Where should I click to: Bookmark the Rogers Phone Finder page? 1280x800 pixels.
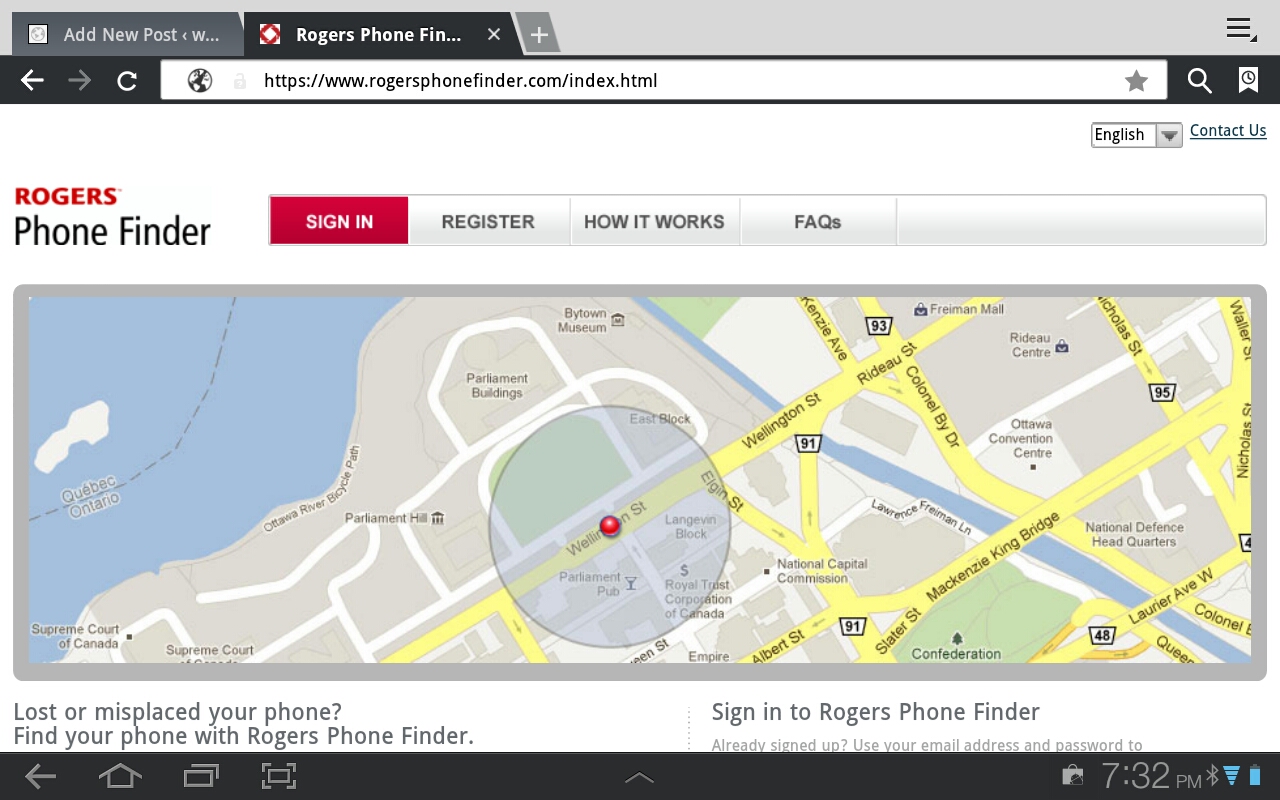point(1136,80)
